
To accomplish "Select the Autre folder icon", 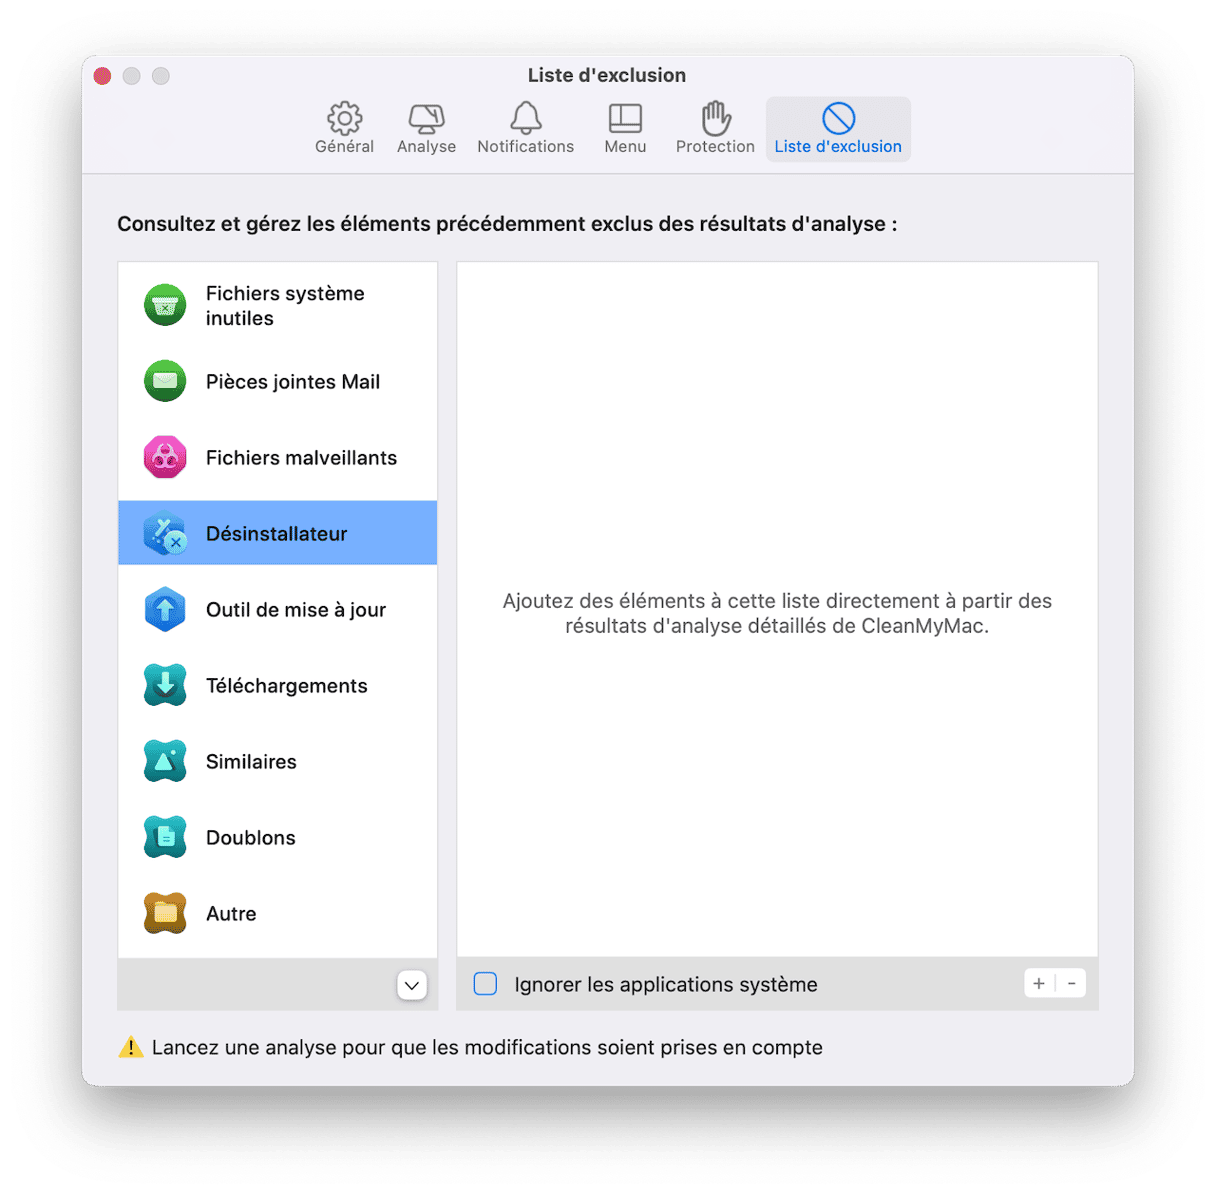I will click(x=165, y=914).
